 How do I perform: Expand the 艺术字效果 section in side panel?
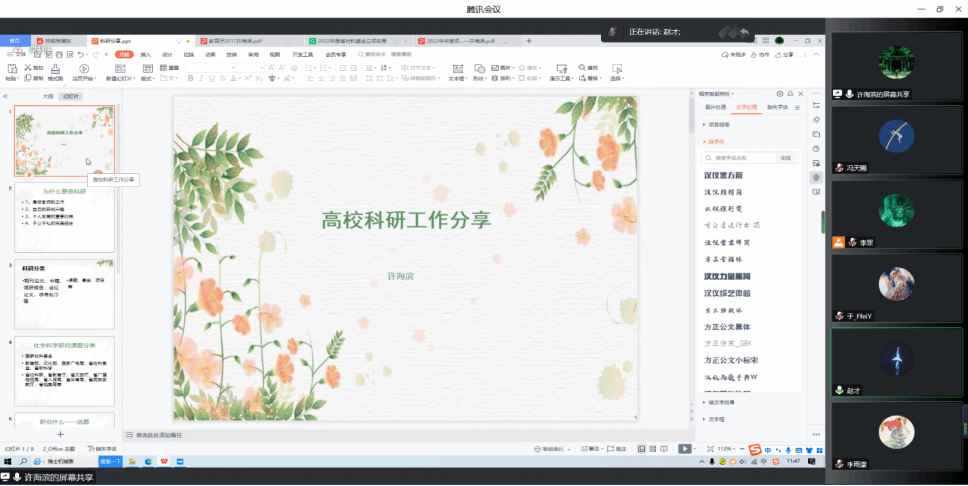click(722, 402)
